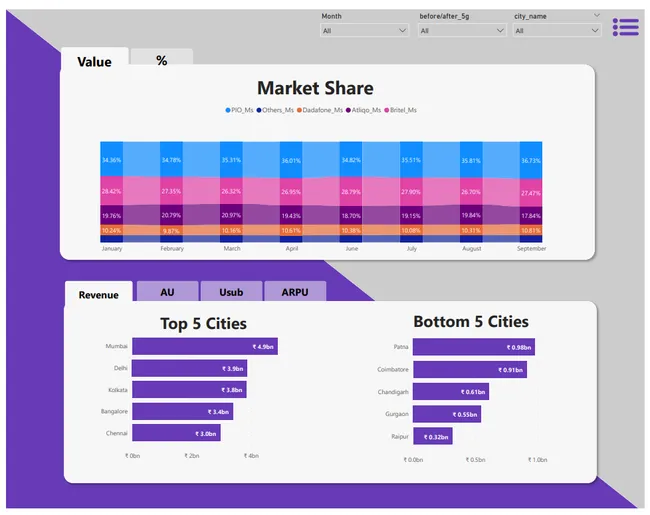Screen dimensions: 650x515
Task: Open the AU tab
Action: [167, 291]
